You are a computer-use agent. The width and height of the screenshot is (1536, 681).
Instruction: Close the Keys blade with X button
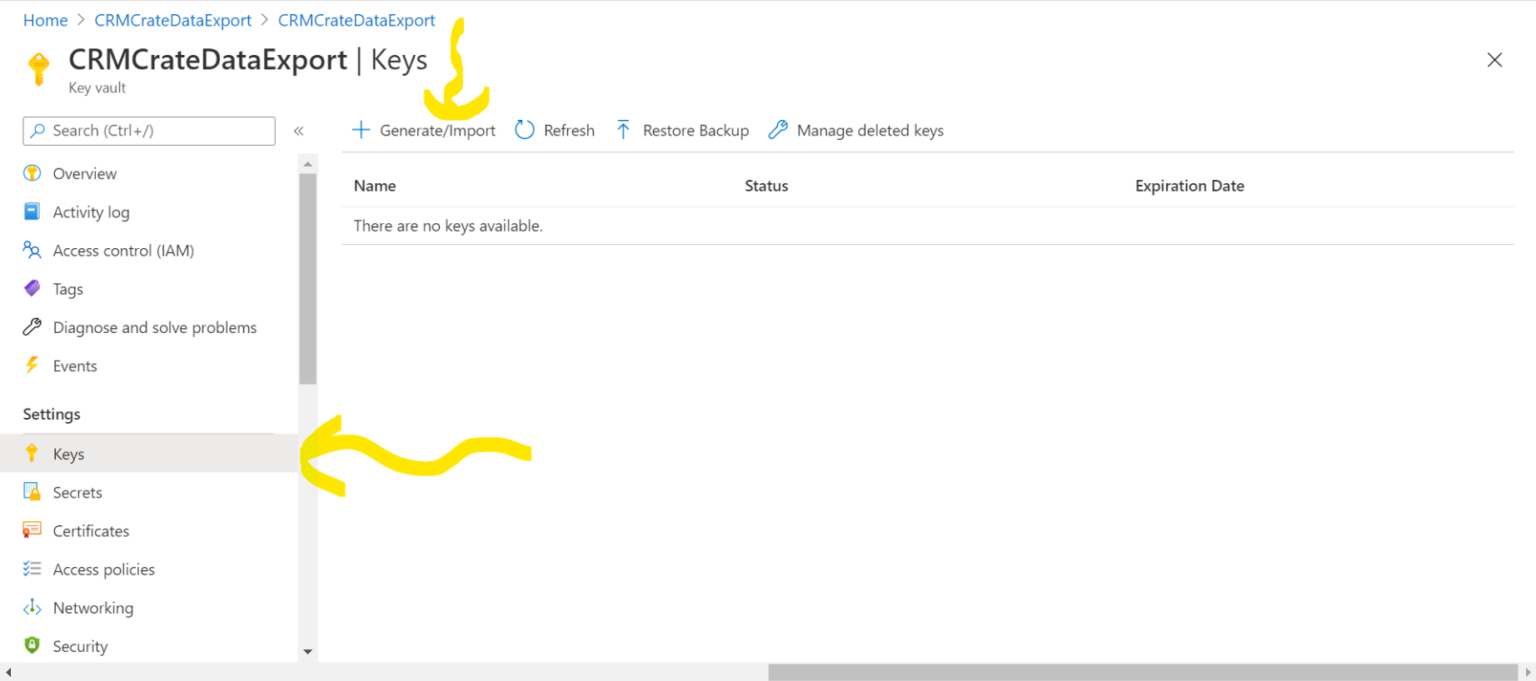[x=1494, y=60]
